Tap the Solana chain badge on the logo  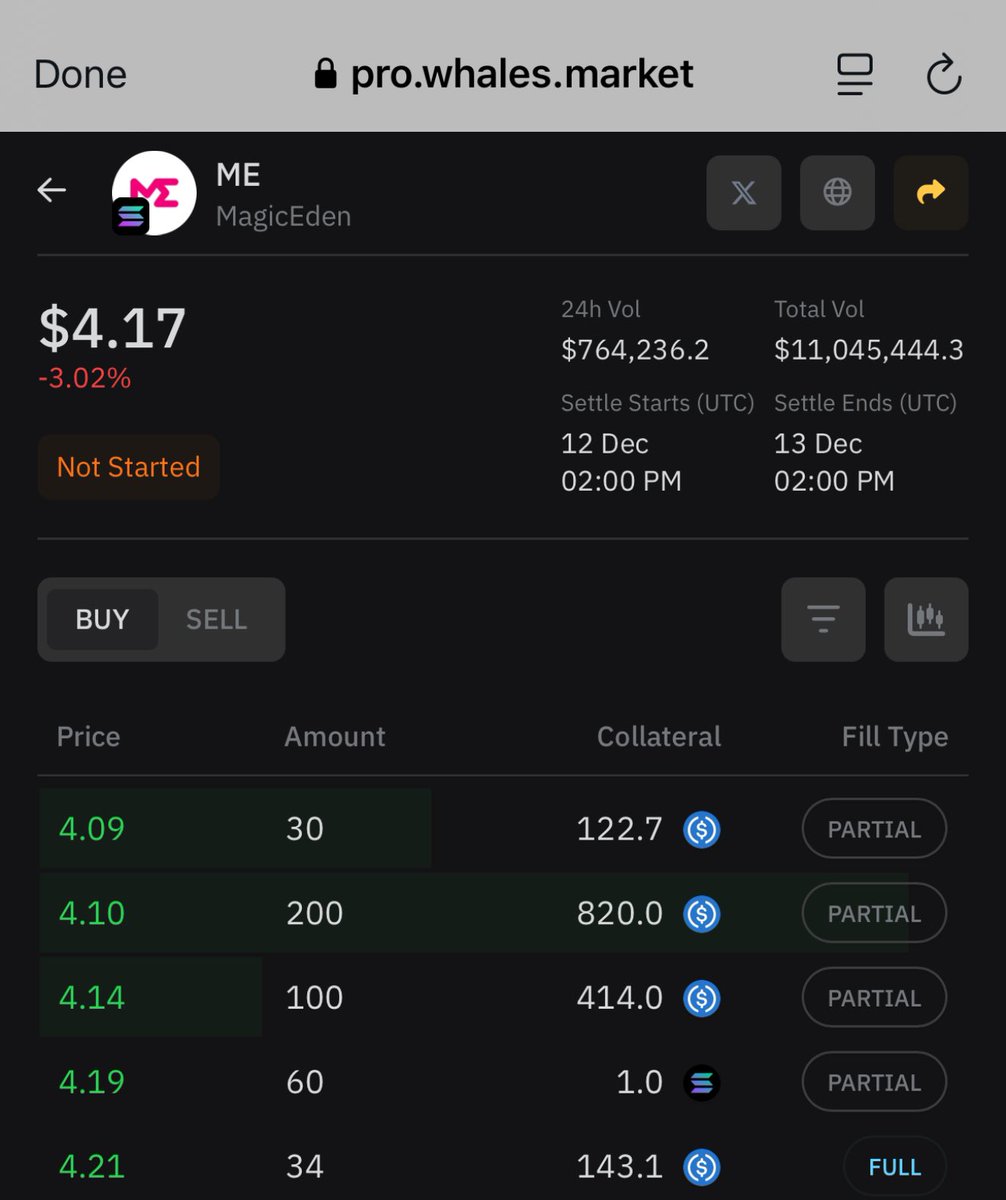[x=131, y=216]
